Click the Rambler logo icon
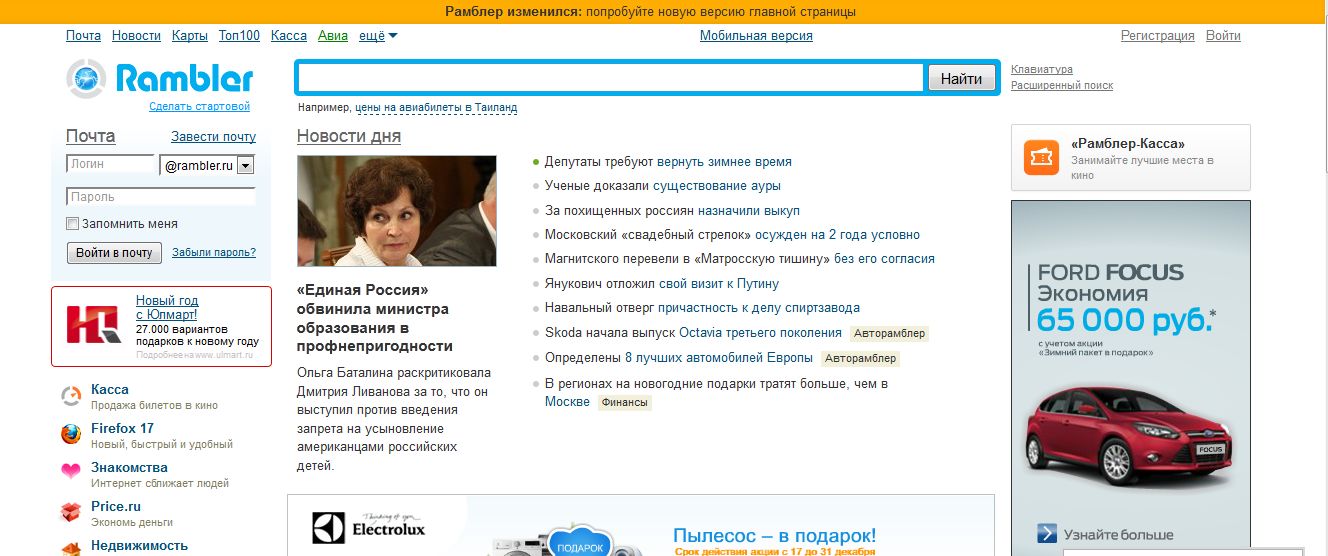Viewport: 1328px width, 556px height. [x=86, y=78]
